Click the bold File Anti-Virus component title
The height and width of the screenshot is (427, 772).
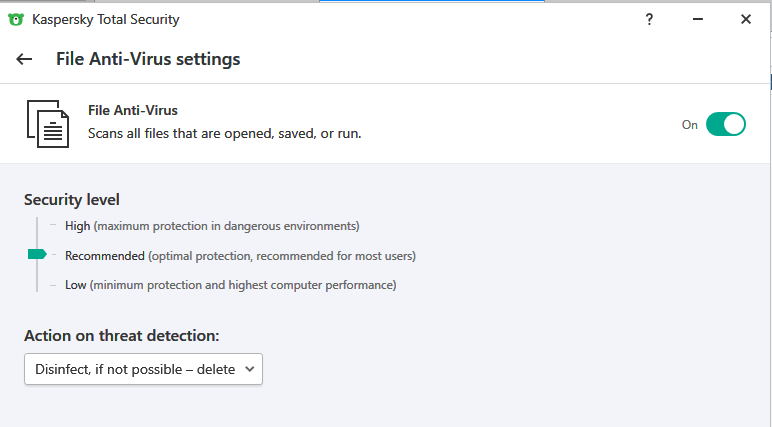click(x=133, y=111)
